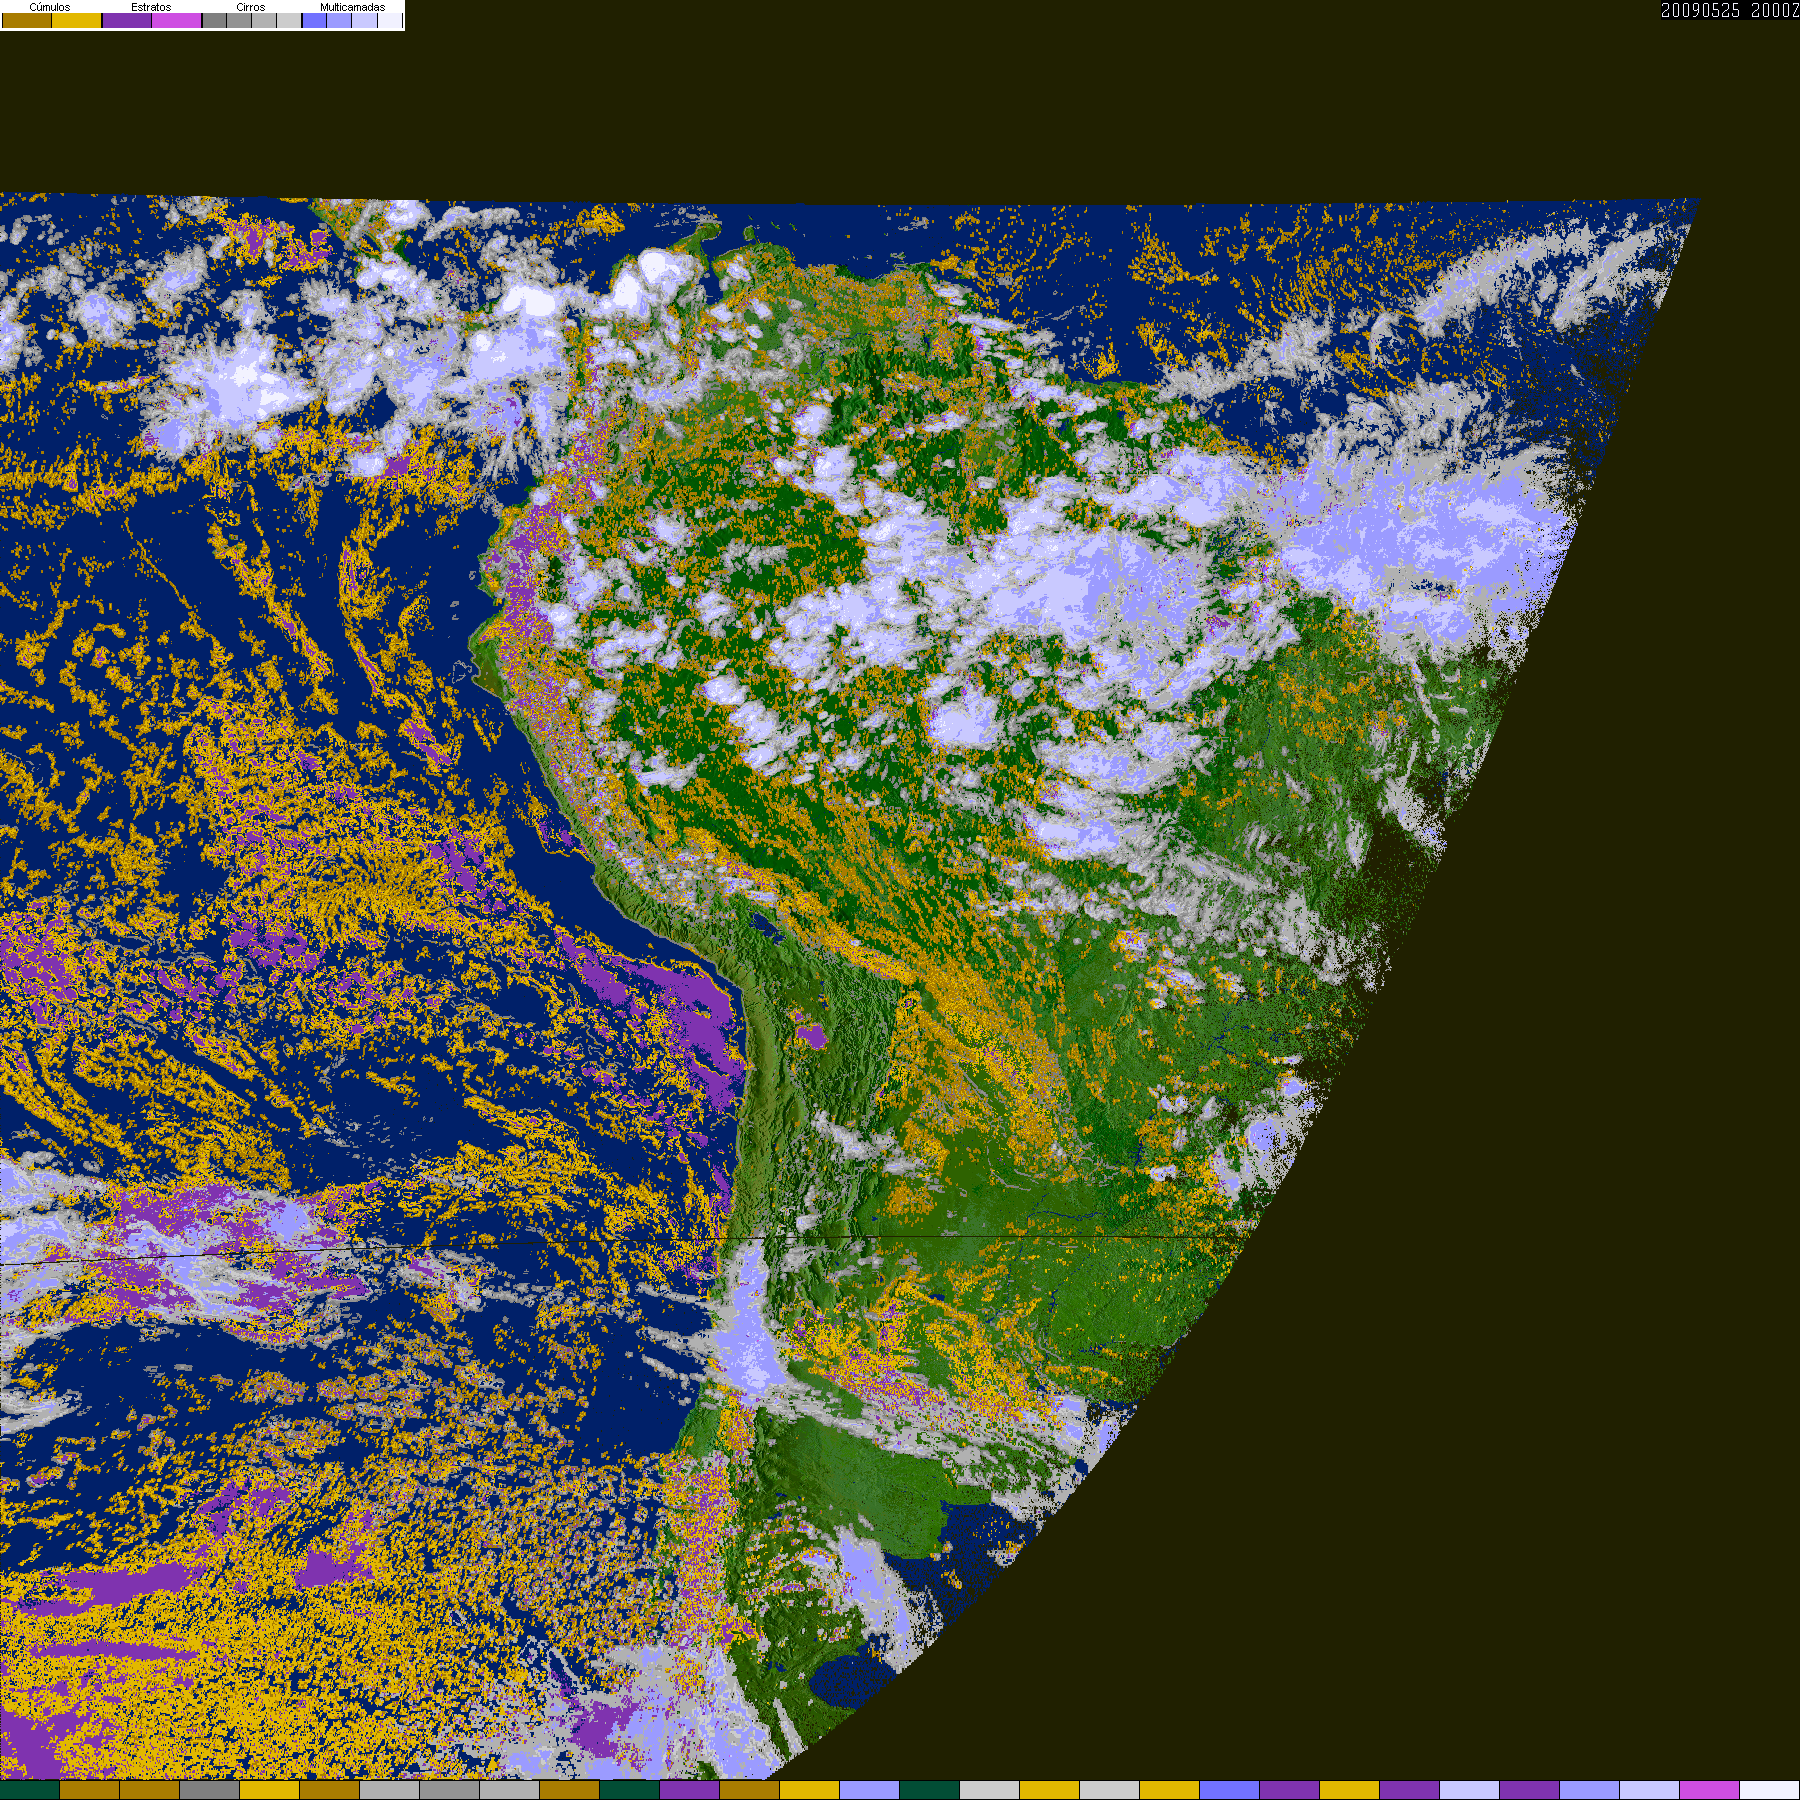Select the Cirros legend label
Viewport: 1800px width, 1800px height.
[x=251, y=7]
